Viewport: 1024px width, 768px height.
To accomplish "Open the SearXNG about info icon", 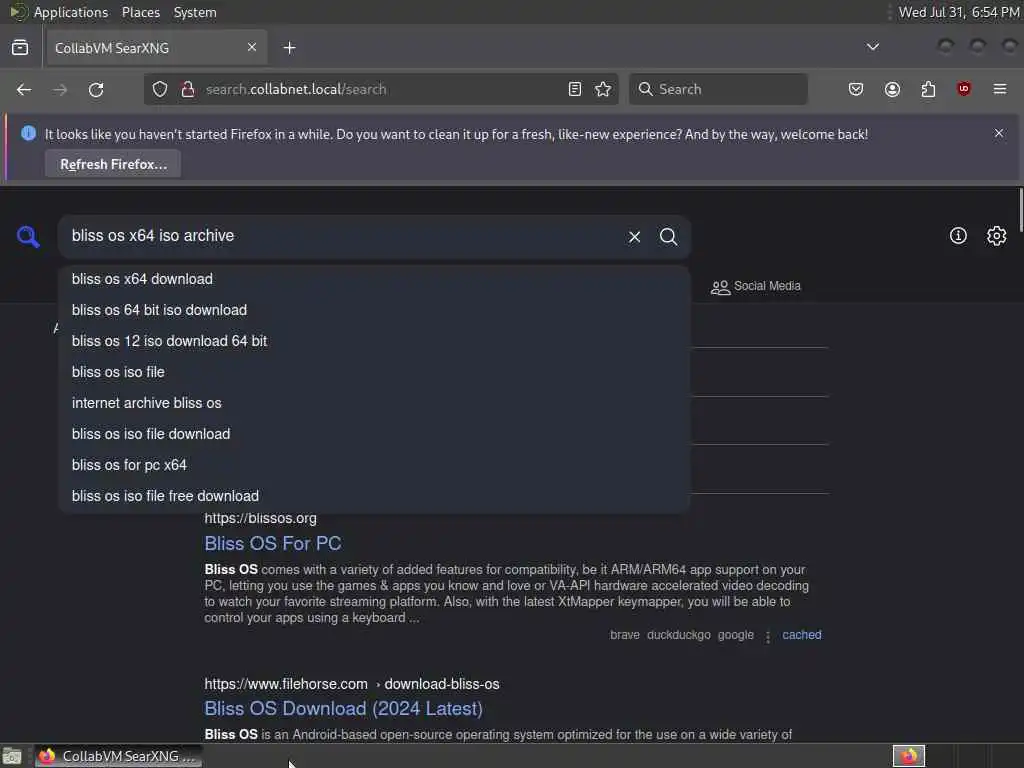I will pyautogui.click(x=958, y=236).
